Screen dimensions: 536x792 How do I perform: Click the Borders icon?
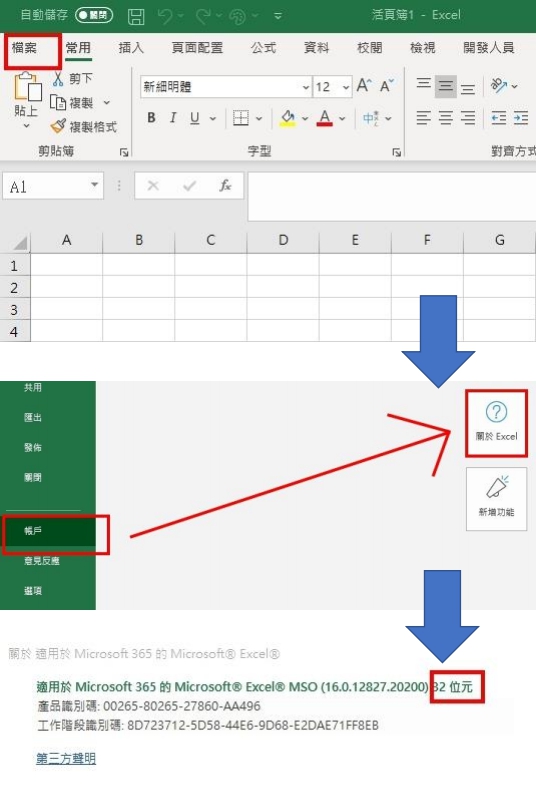(x=241, y=118)
